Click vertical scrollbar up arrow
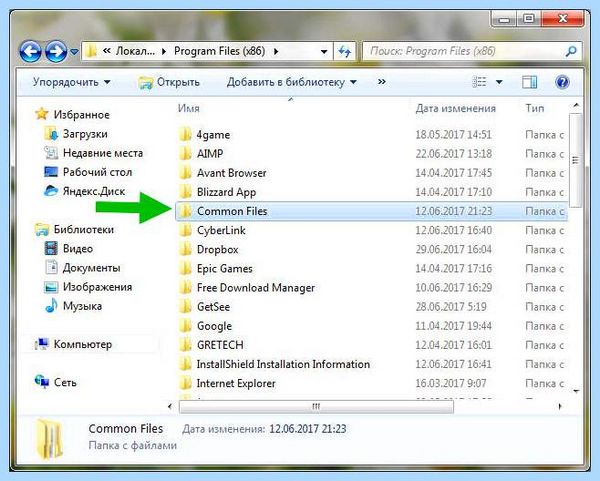Image resolution: width=600 pixels, height=481 pixels. [576, 105]
